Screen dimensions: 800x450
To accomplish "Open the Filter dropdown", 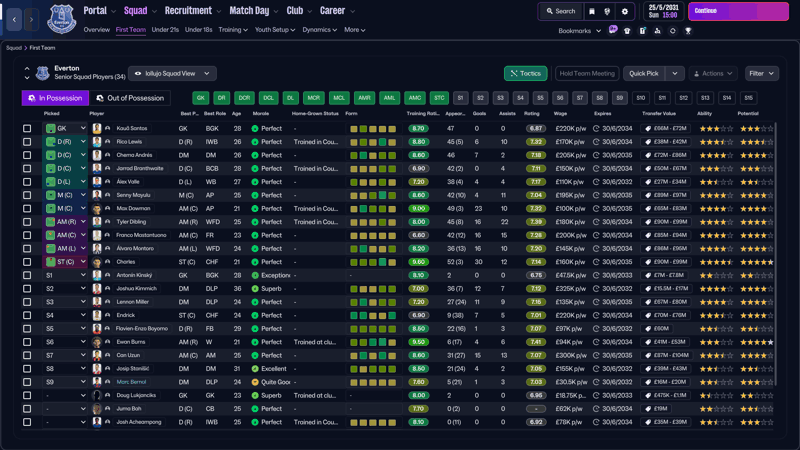I will pyautogui.click(x=761, y=73).
